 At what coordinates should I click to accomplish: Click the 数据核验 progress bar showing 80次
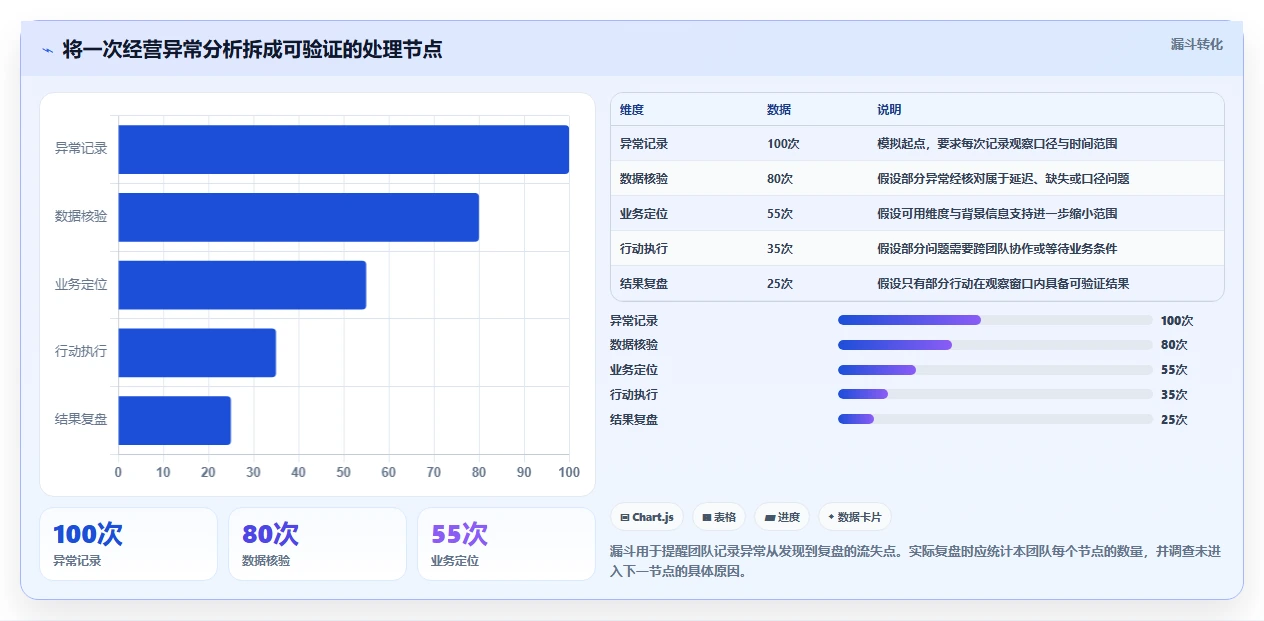point(995,345)
